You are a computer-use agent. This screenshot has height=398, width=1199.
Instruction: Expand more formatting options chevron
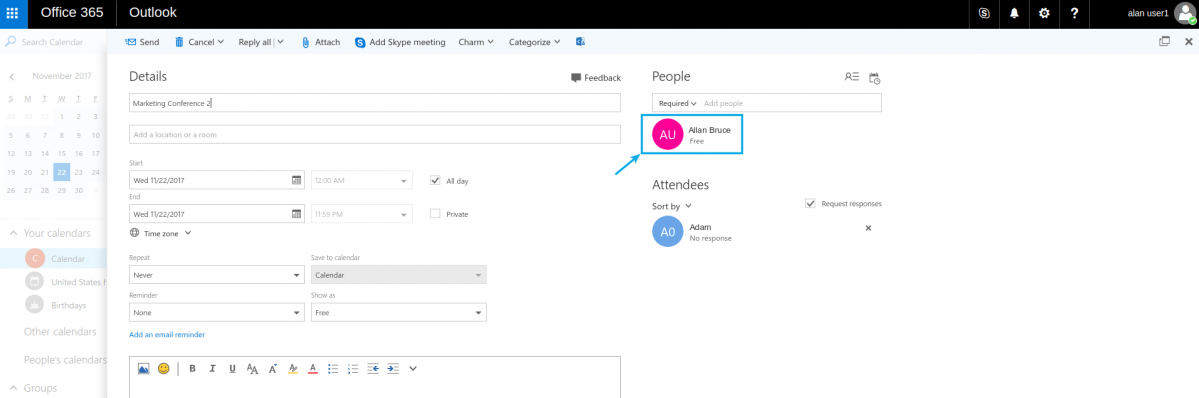point(413,368)
